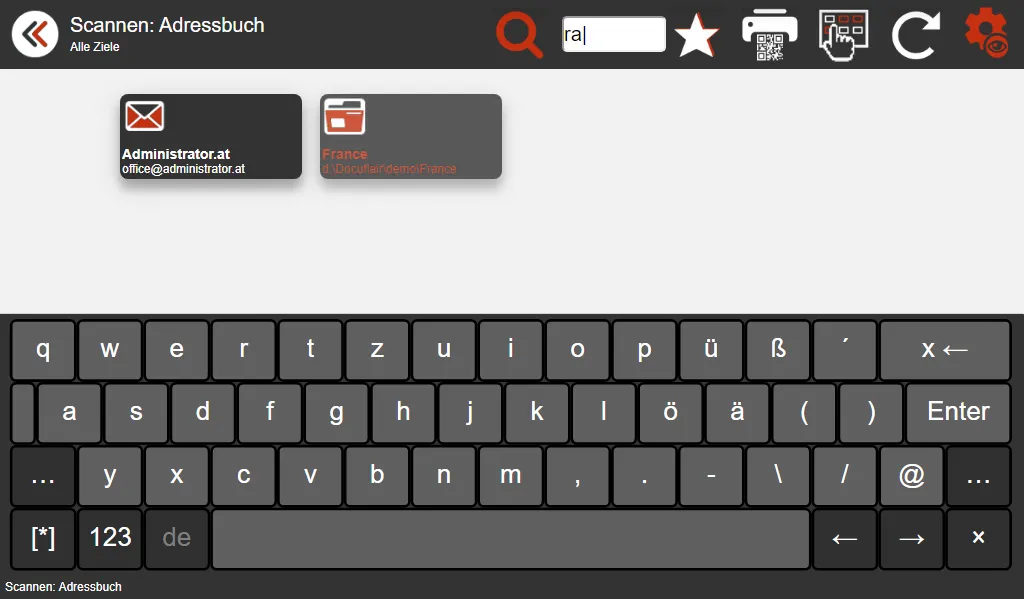
Task: Tap the backspace key on the keyboard
Action: pos(945,349)
